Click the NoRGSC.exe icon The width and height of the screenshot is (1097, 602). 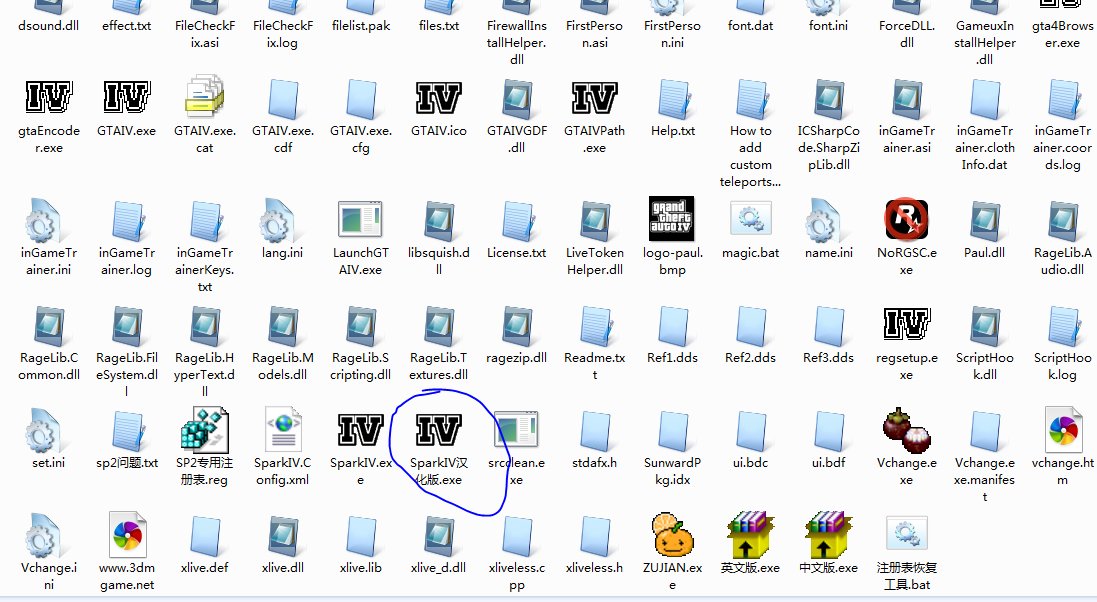tap(907, 220)
